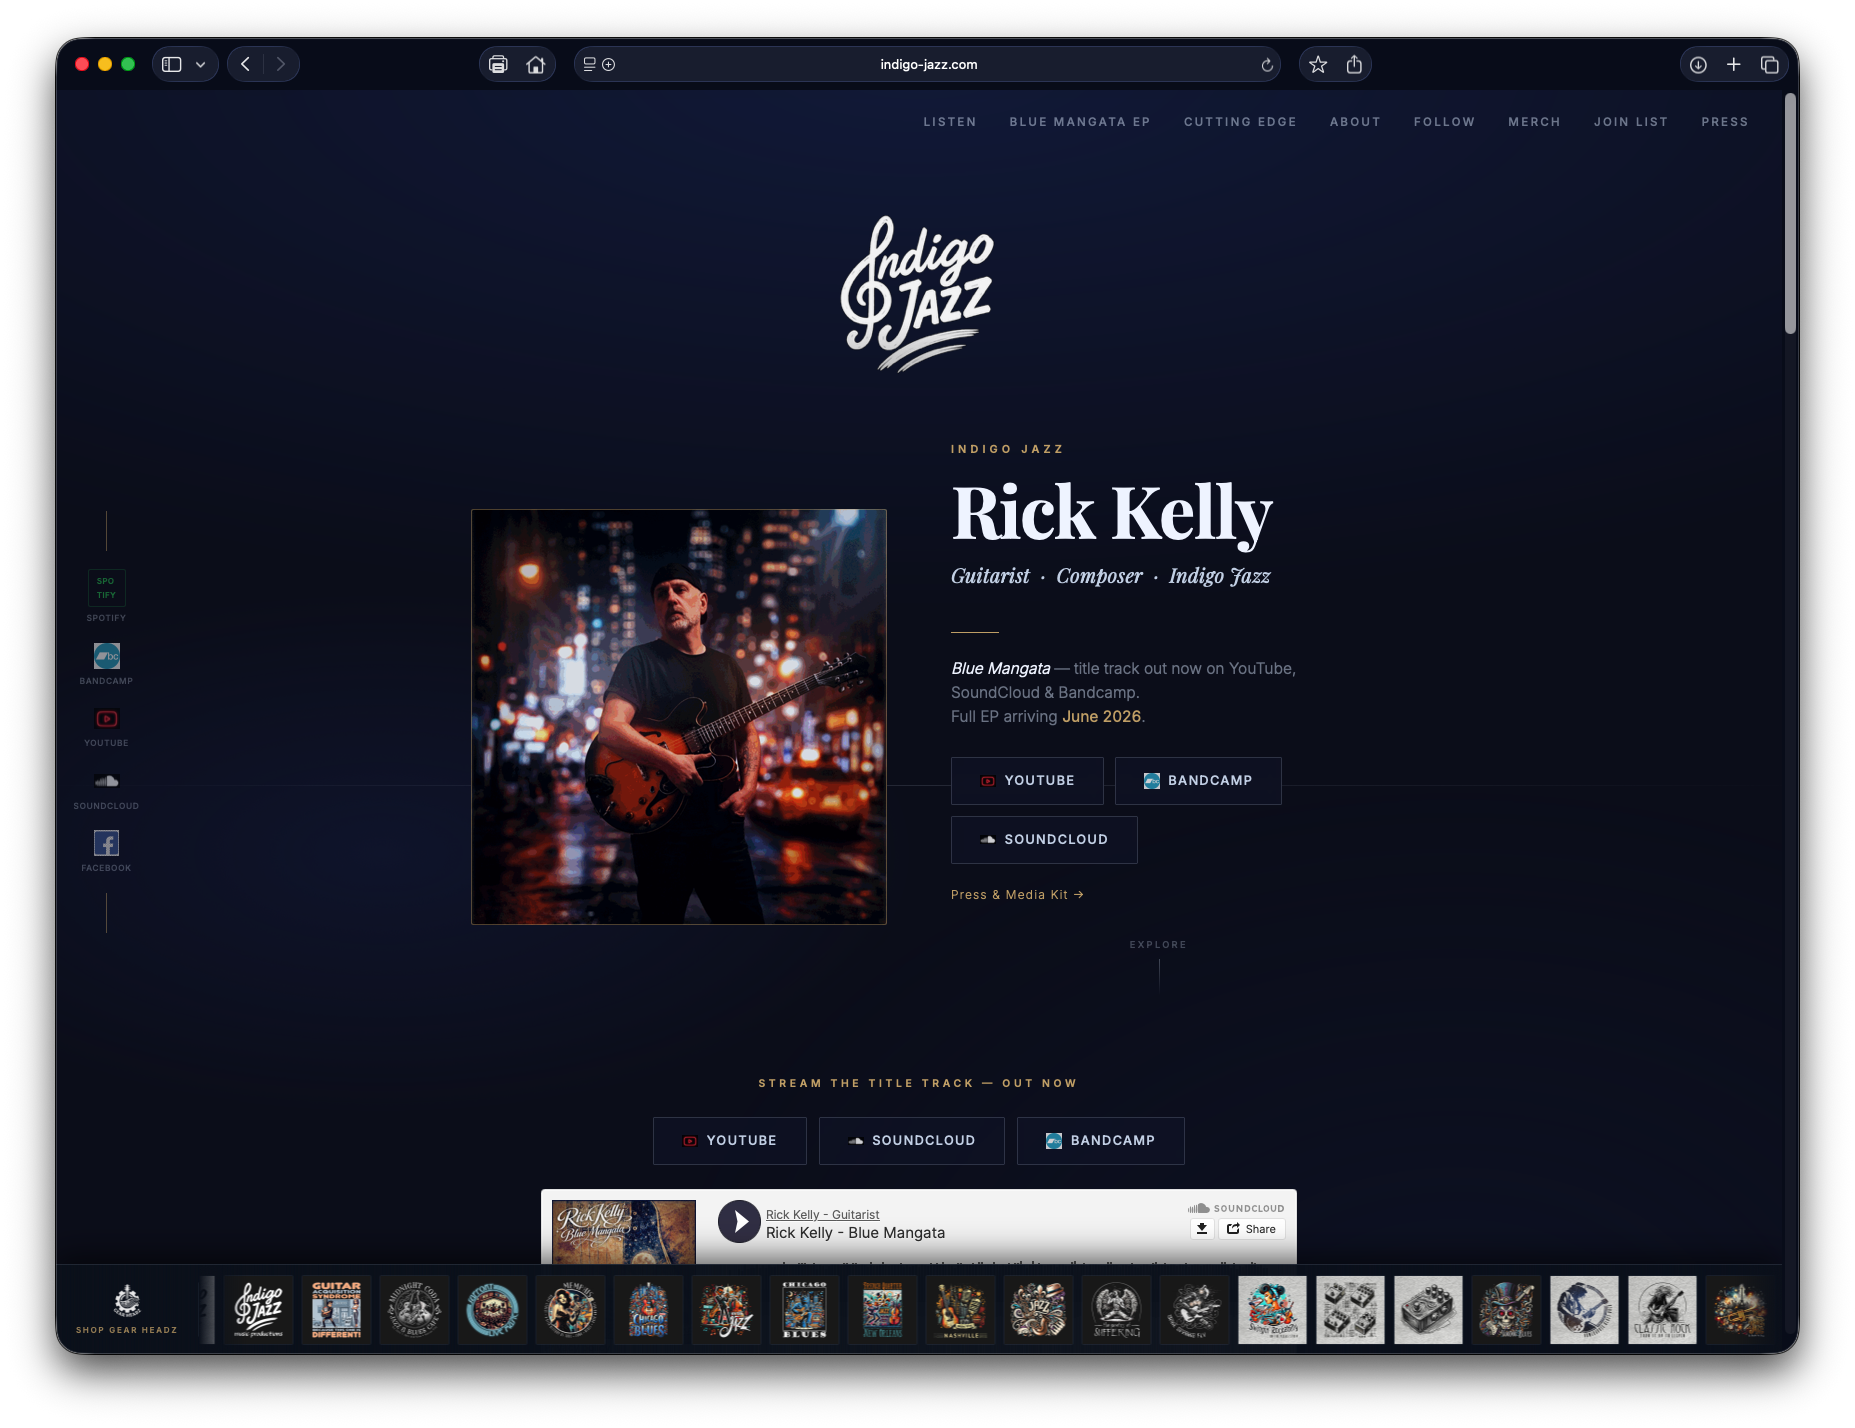Toggle the Safari sidebar button
The image size is (1855, 1428).
[x=172, y=64]
